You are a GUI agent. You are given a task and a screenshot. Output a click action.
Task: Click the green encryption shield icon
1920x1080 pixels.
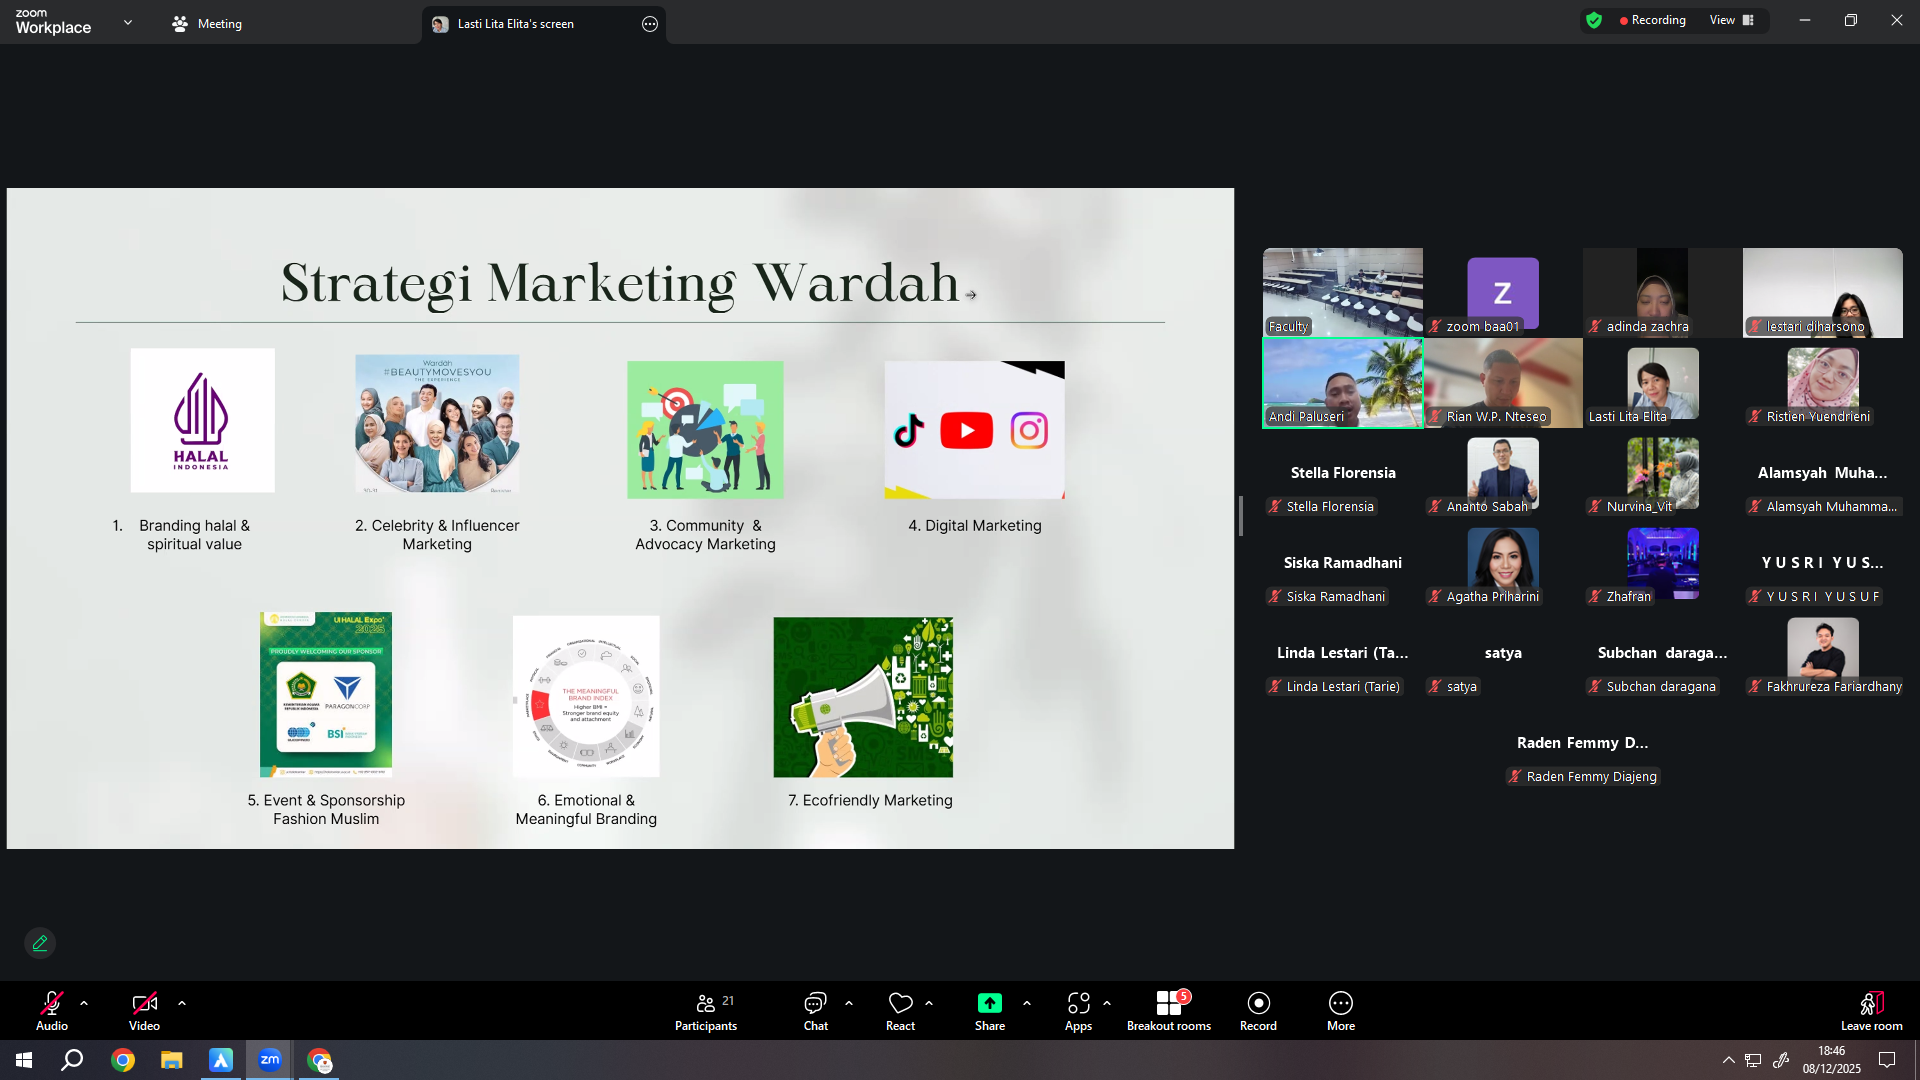pyautogui.click(x=1594, y=20)
